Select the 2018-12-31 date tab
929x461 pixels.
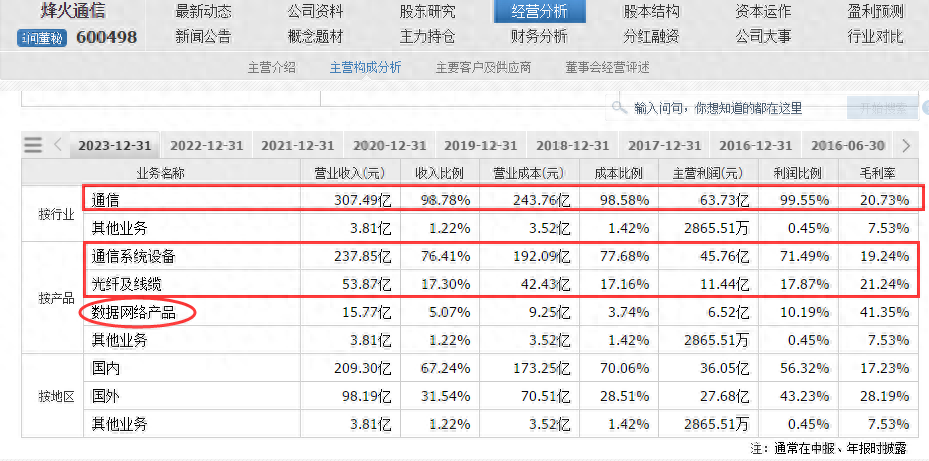(x=573, y=145)
